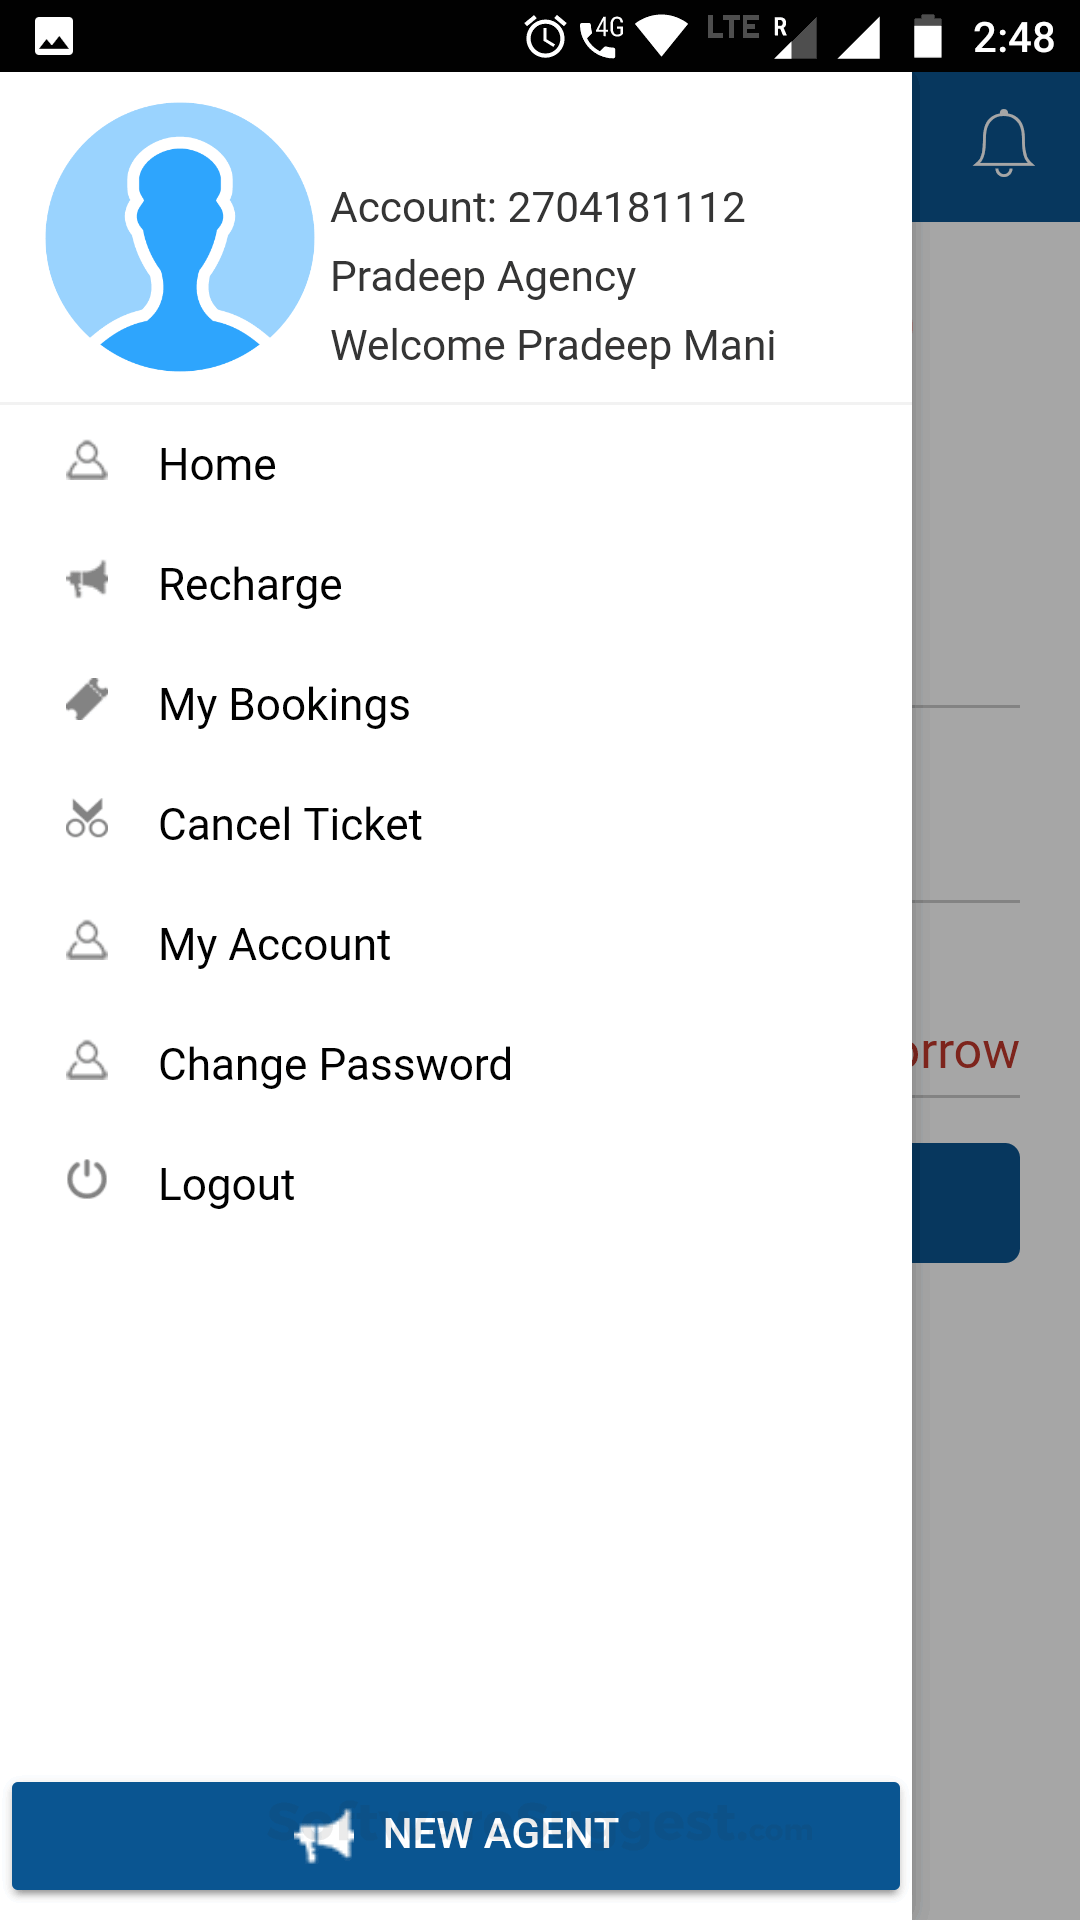This screenshot has height=1920, width=1080.
Task: Open Home from the drawer menu
Action: pyautogui.click(x=218, y=465)
